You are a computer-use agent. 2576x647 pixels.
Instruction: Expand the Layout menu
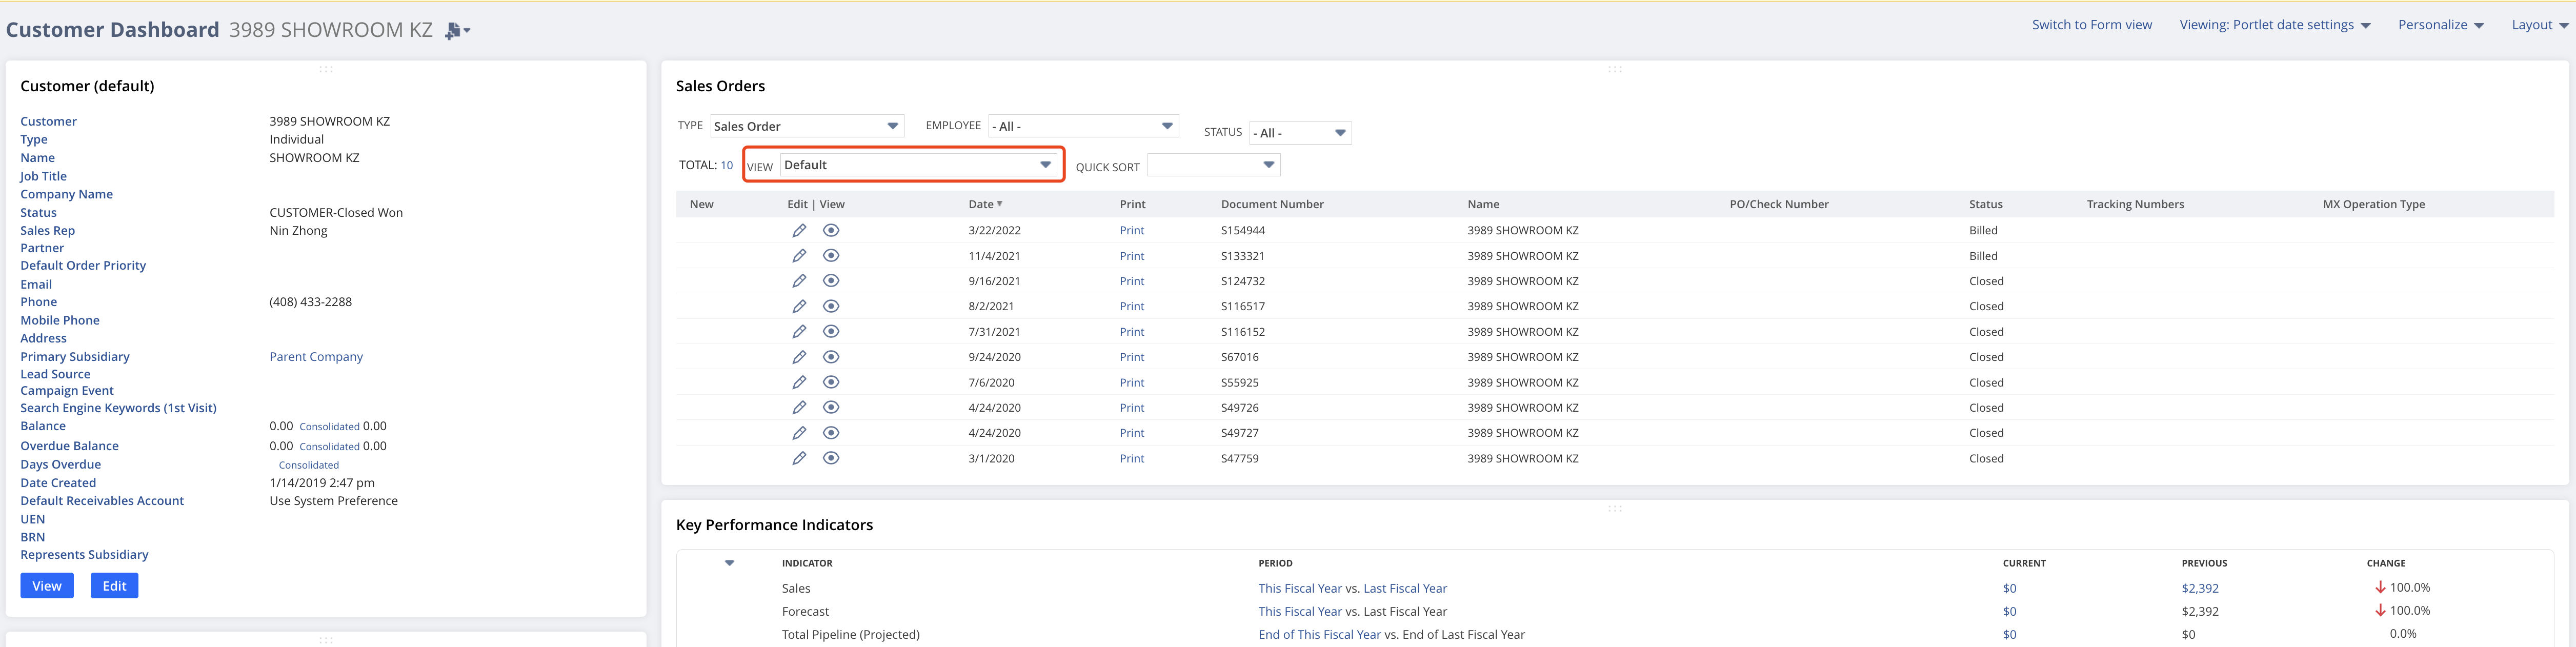[x=2540, y=25]
